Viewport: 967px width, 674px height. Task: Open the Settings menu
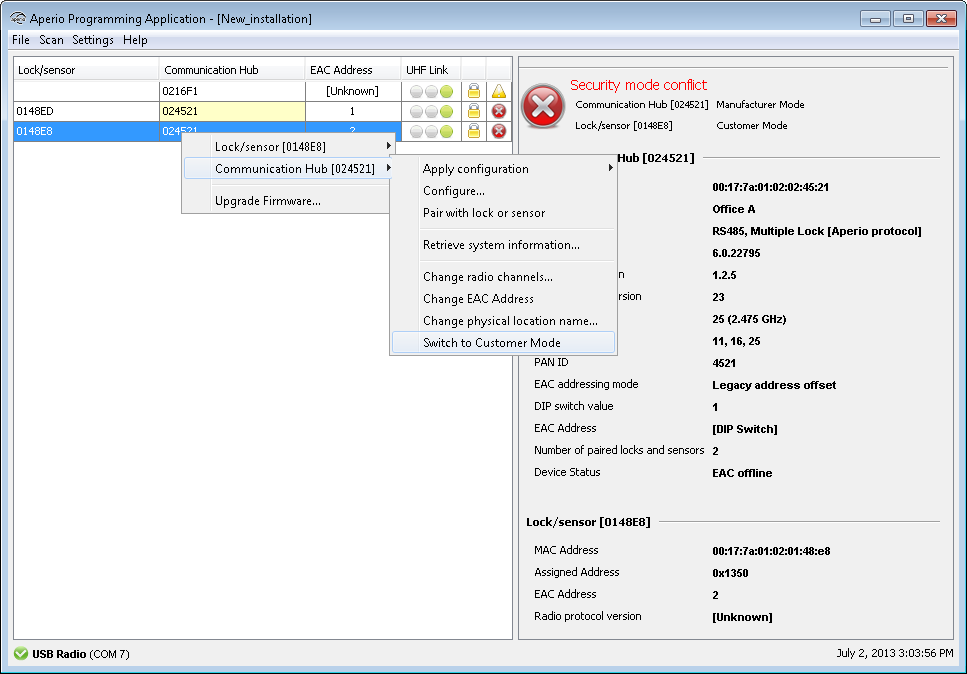tap(93, 40)
